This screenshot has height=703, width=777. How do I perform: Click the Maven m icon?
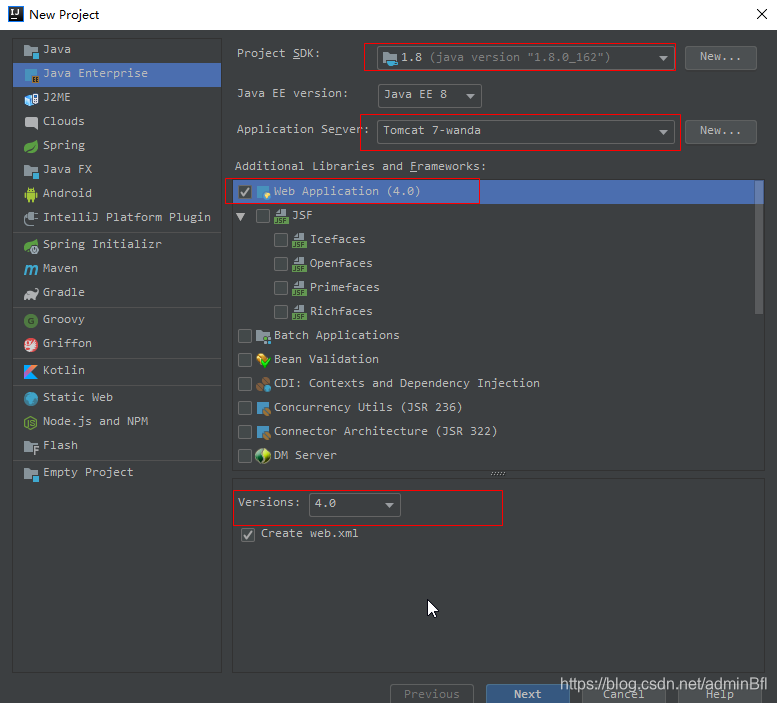tap(31, 269)
